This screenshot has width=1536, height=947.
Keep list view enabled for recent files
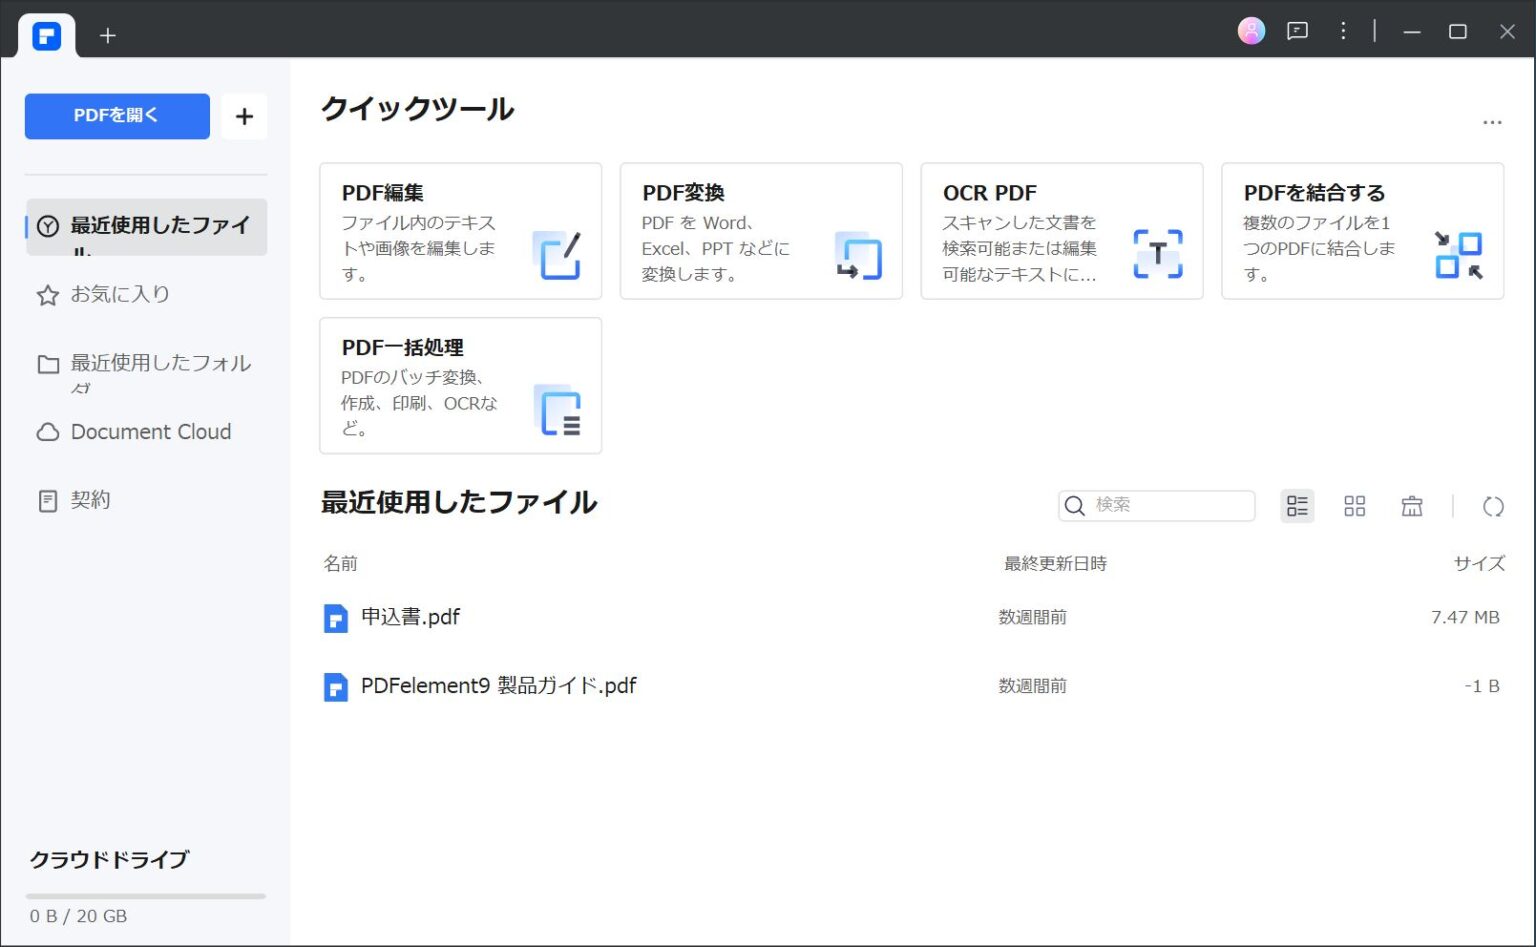[1297, 506]
